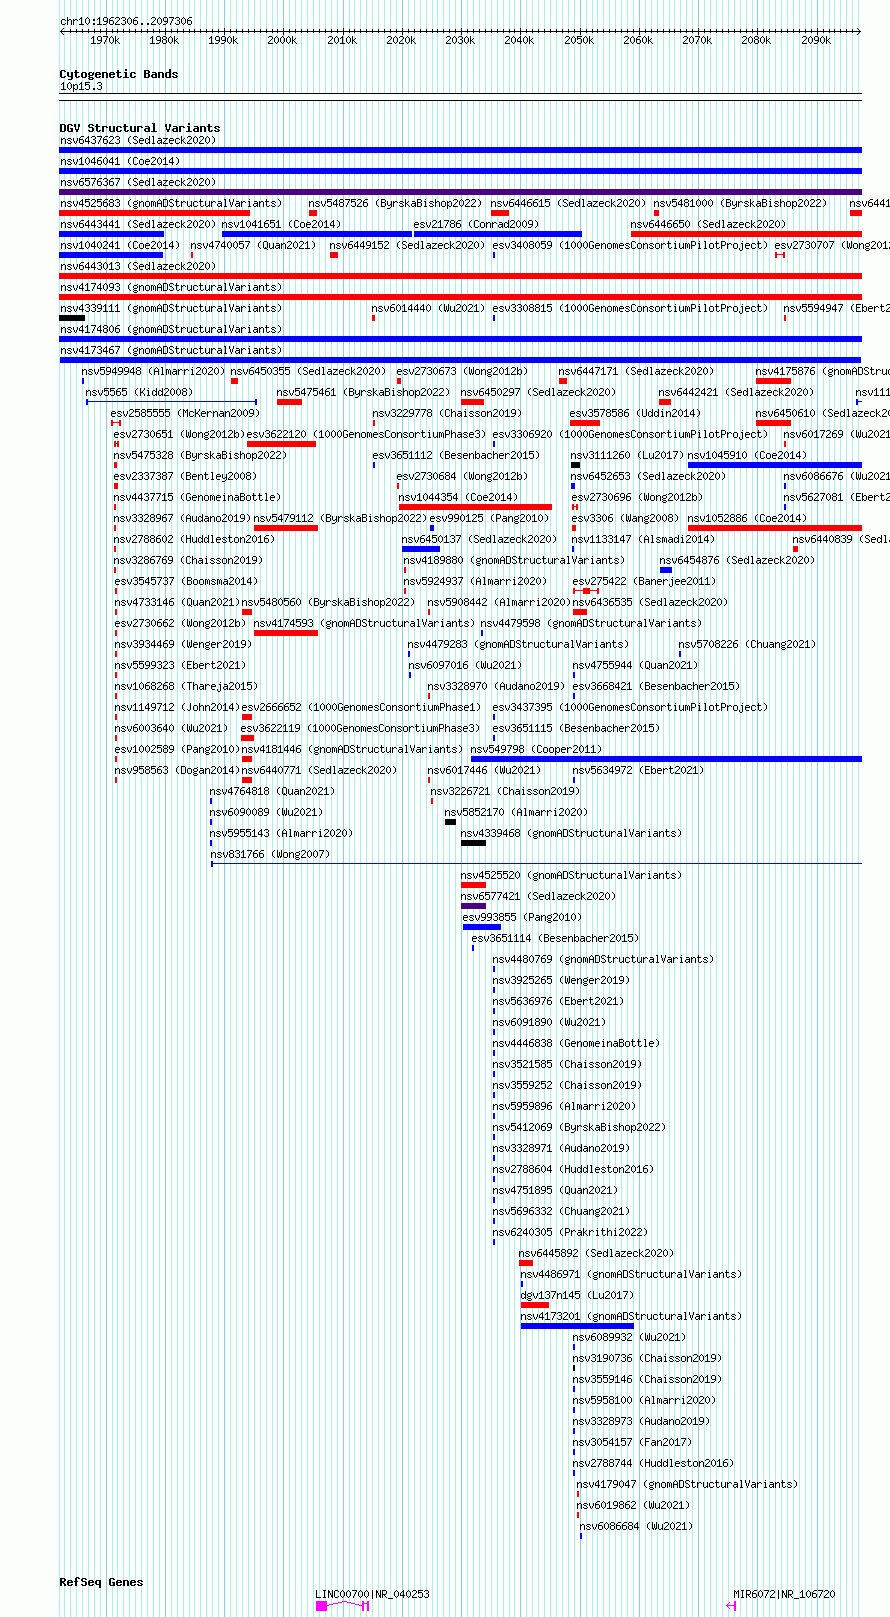The height and width of the screenshot is (1617, 890).
Task: Click the purple bar under nsv6576367
Action: [460, 192]
